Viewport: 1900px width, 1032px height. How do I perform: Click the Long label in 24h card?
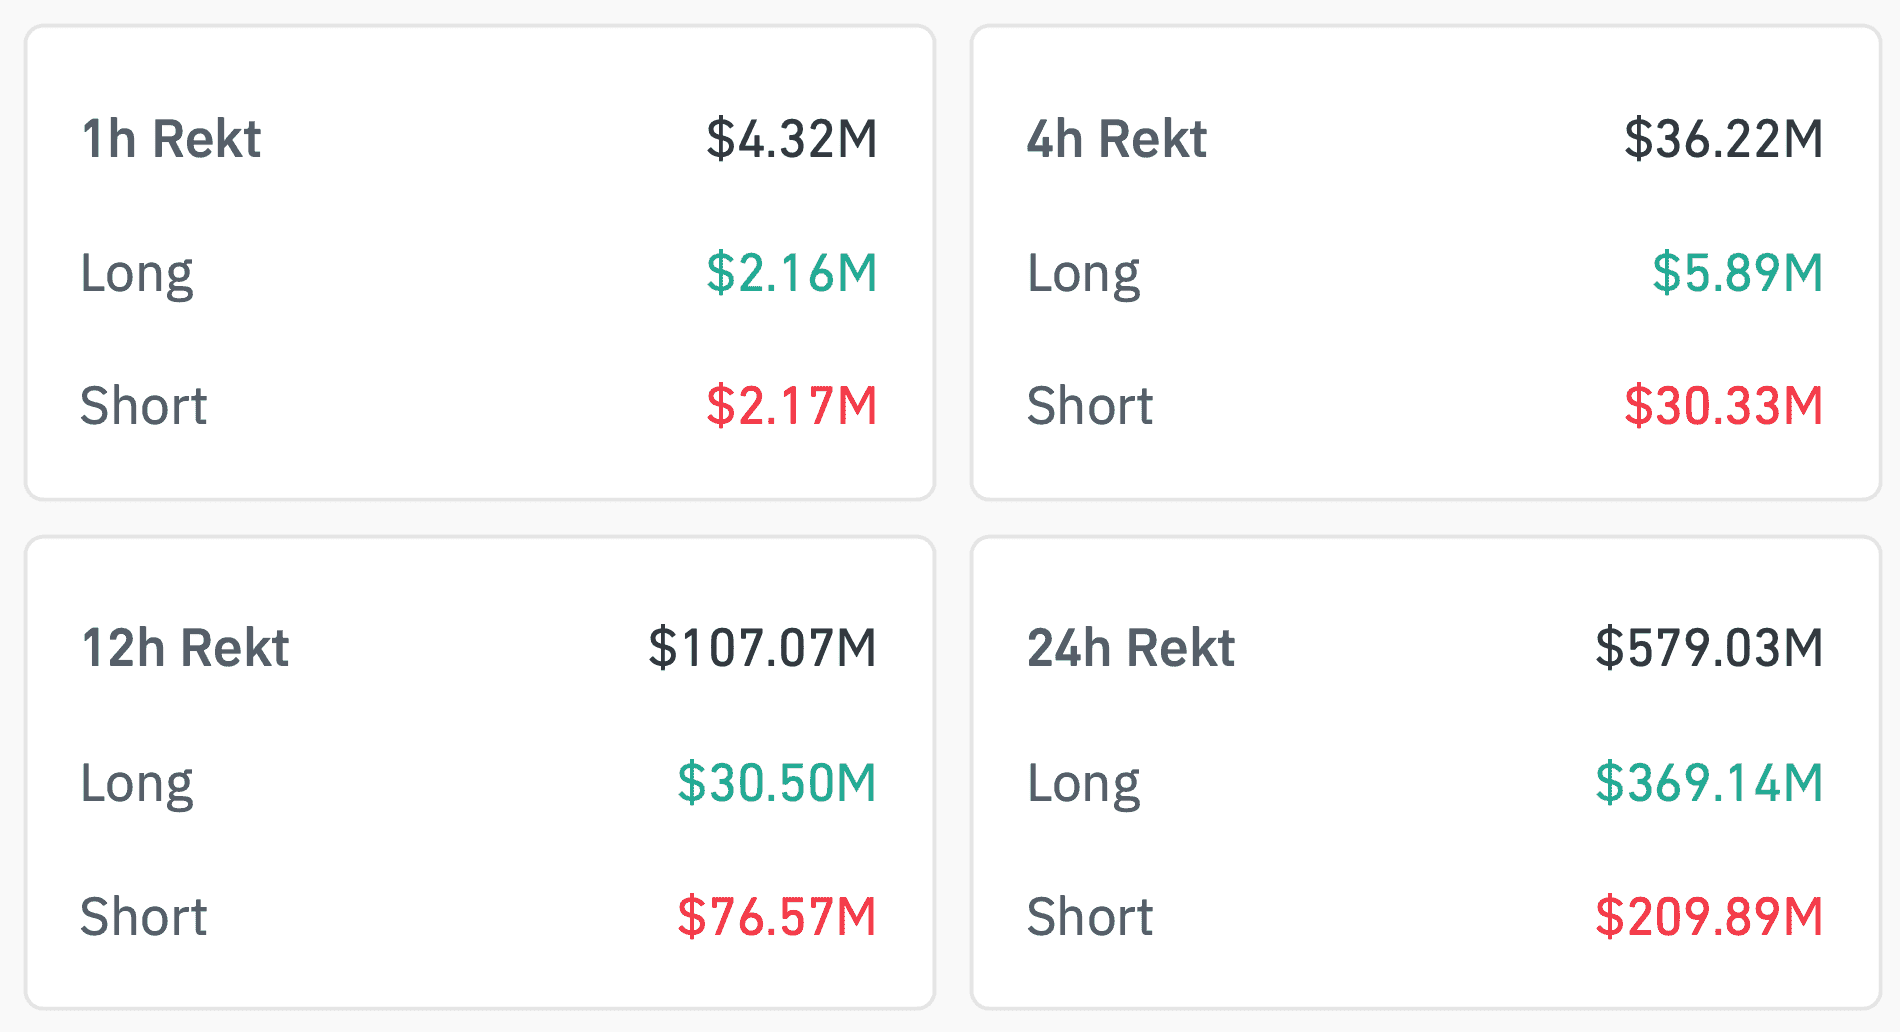coord(1084,785)
